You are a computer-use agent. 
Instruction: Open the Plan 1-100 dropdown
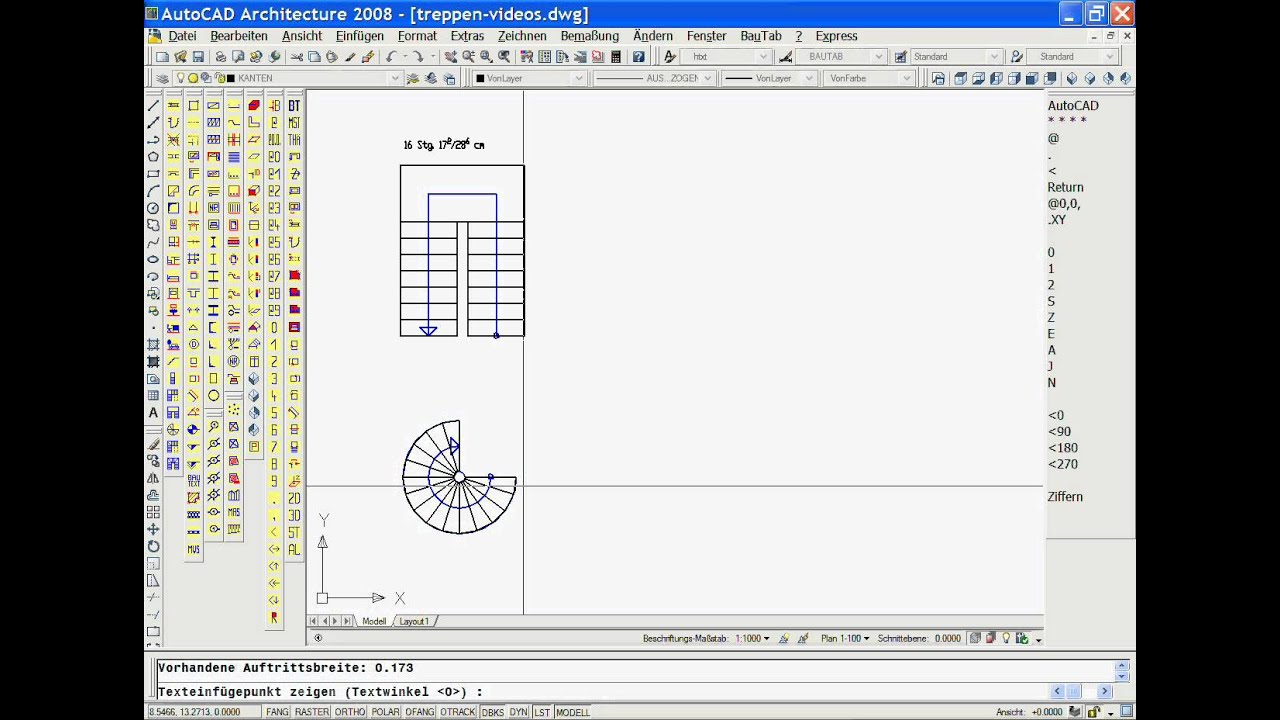[845, 638]
